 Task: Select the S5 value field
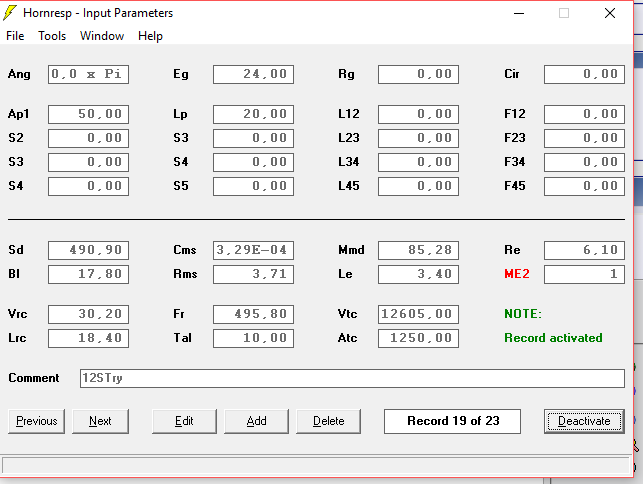[253, 186]
